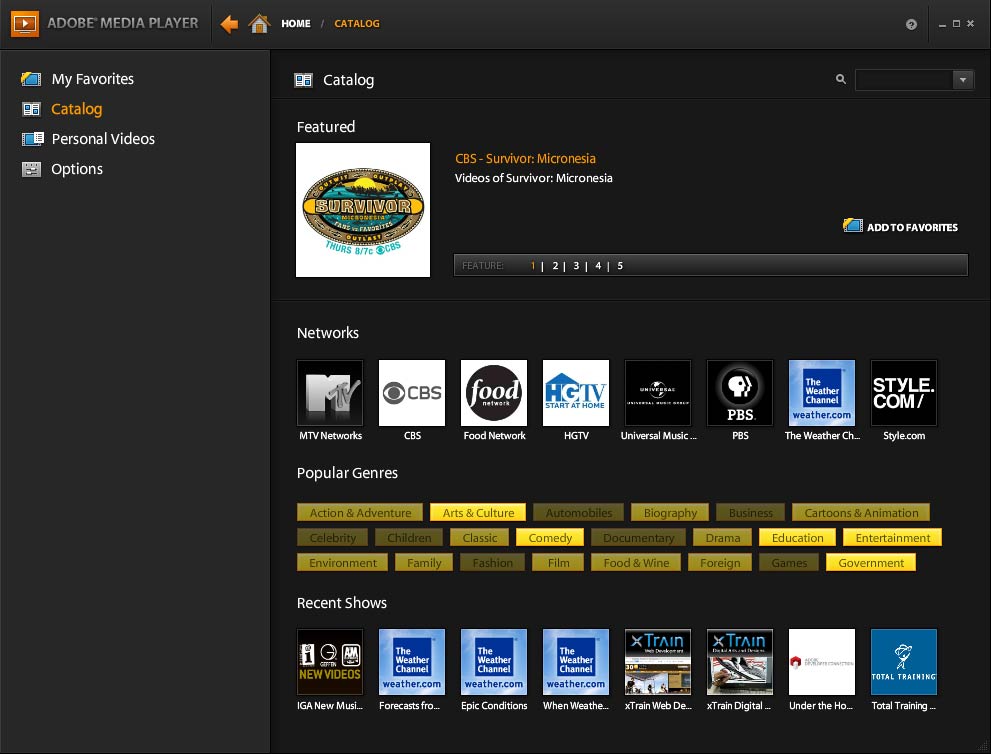Open Personal Videos in the sidebar
This screenshot has width=991, height=754.
coord(103,139)
